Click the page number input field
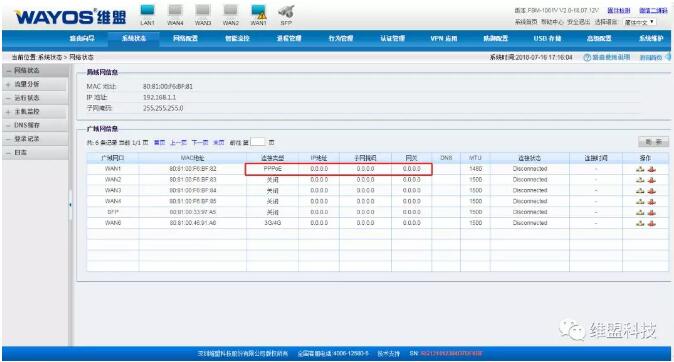Image resolution: width=674 pixels, height=362 pixels. click(257, 142)
